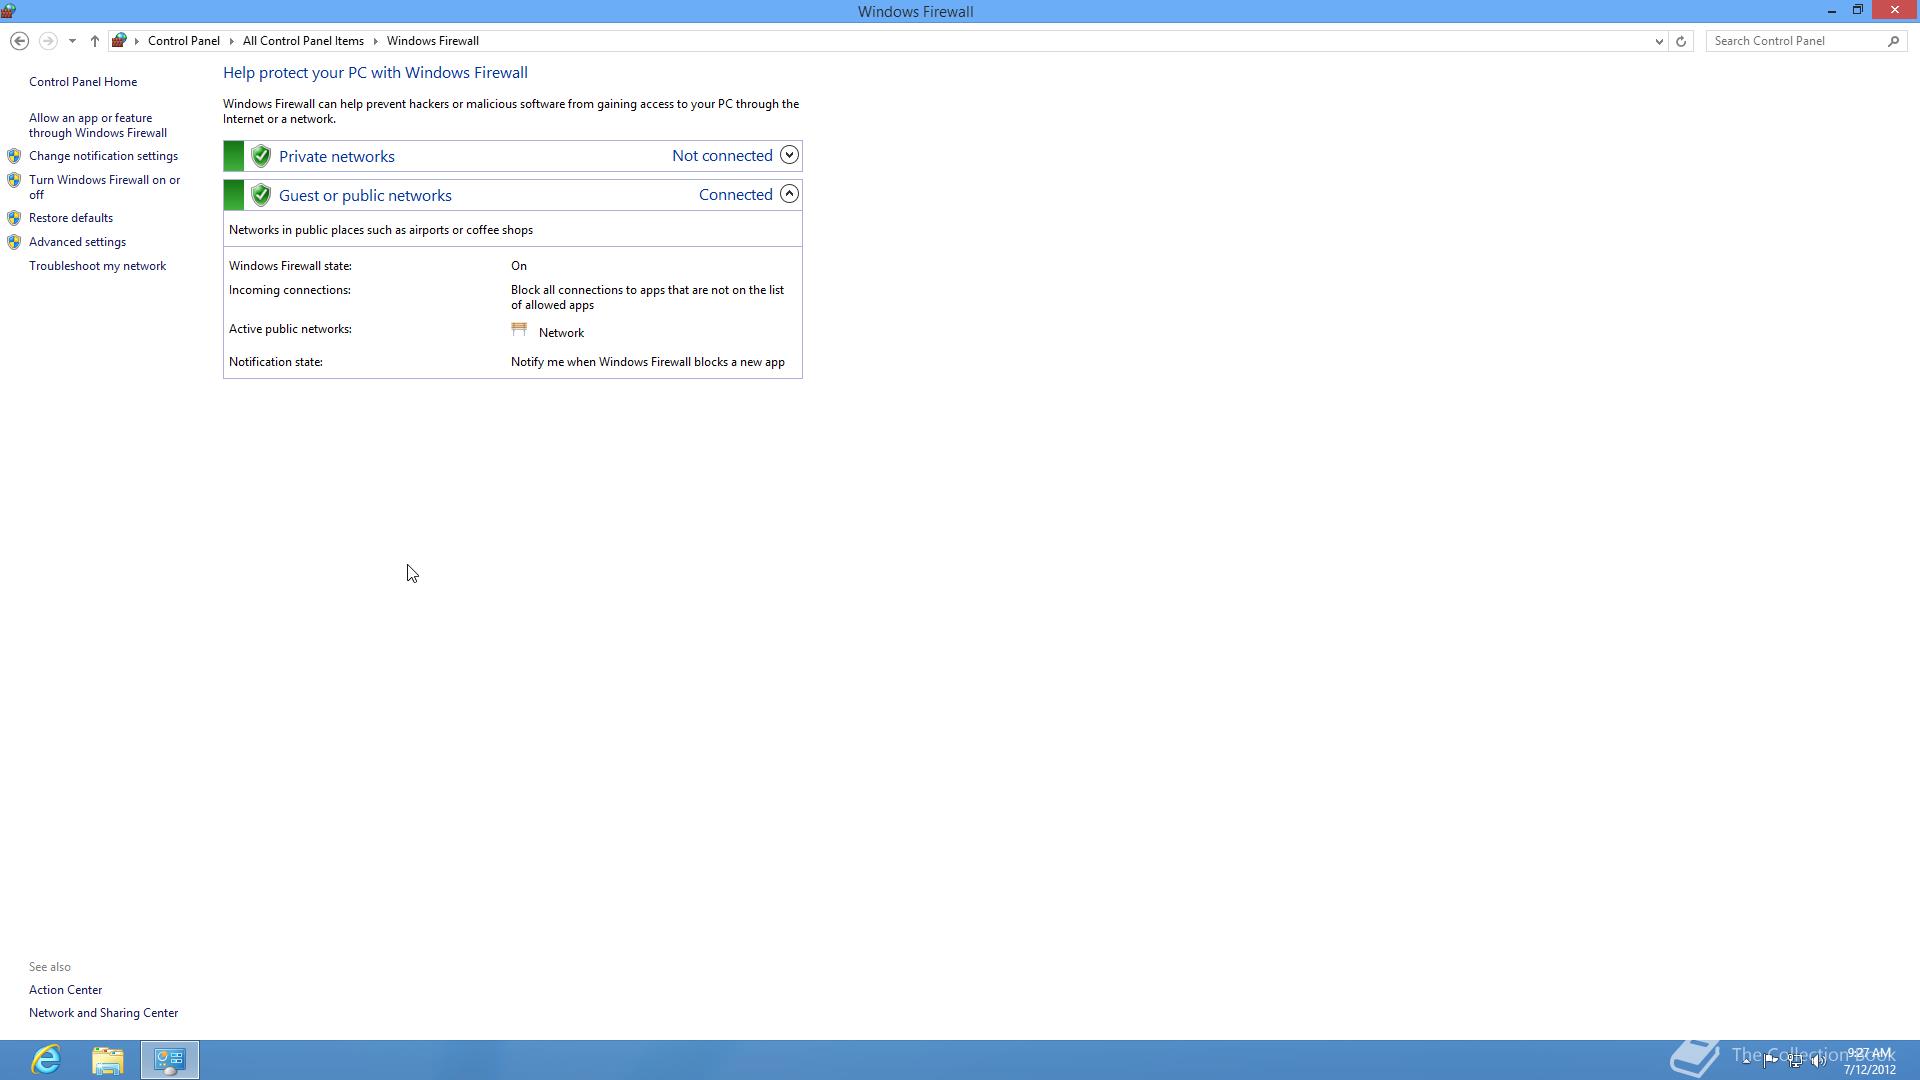Click the green shield of Guest or public networks
Screen dimensions: 1920x1080
tap(261, 195)
